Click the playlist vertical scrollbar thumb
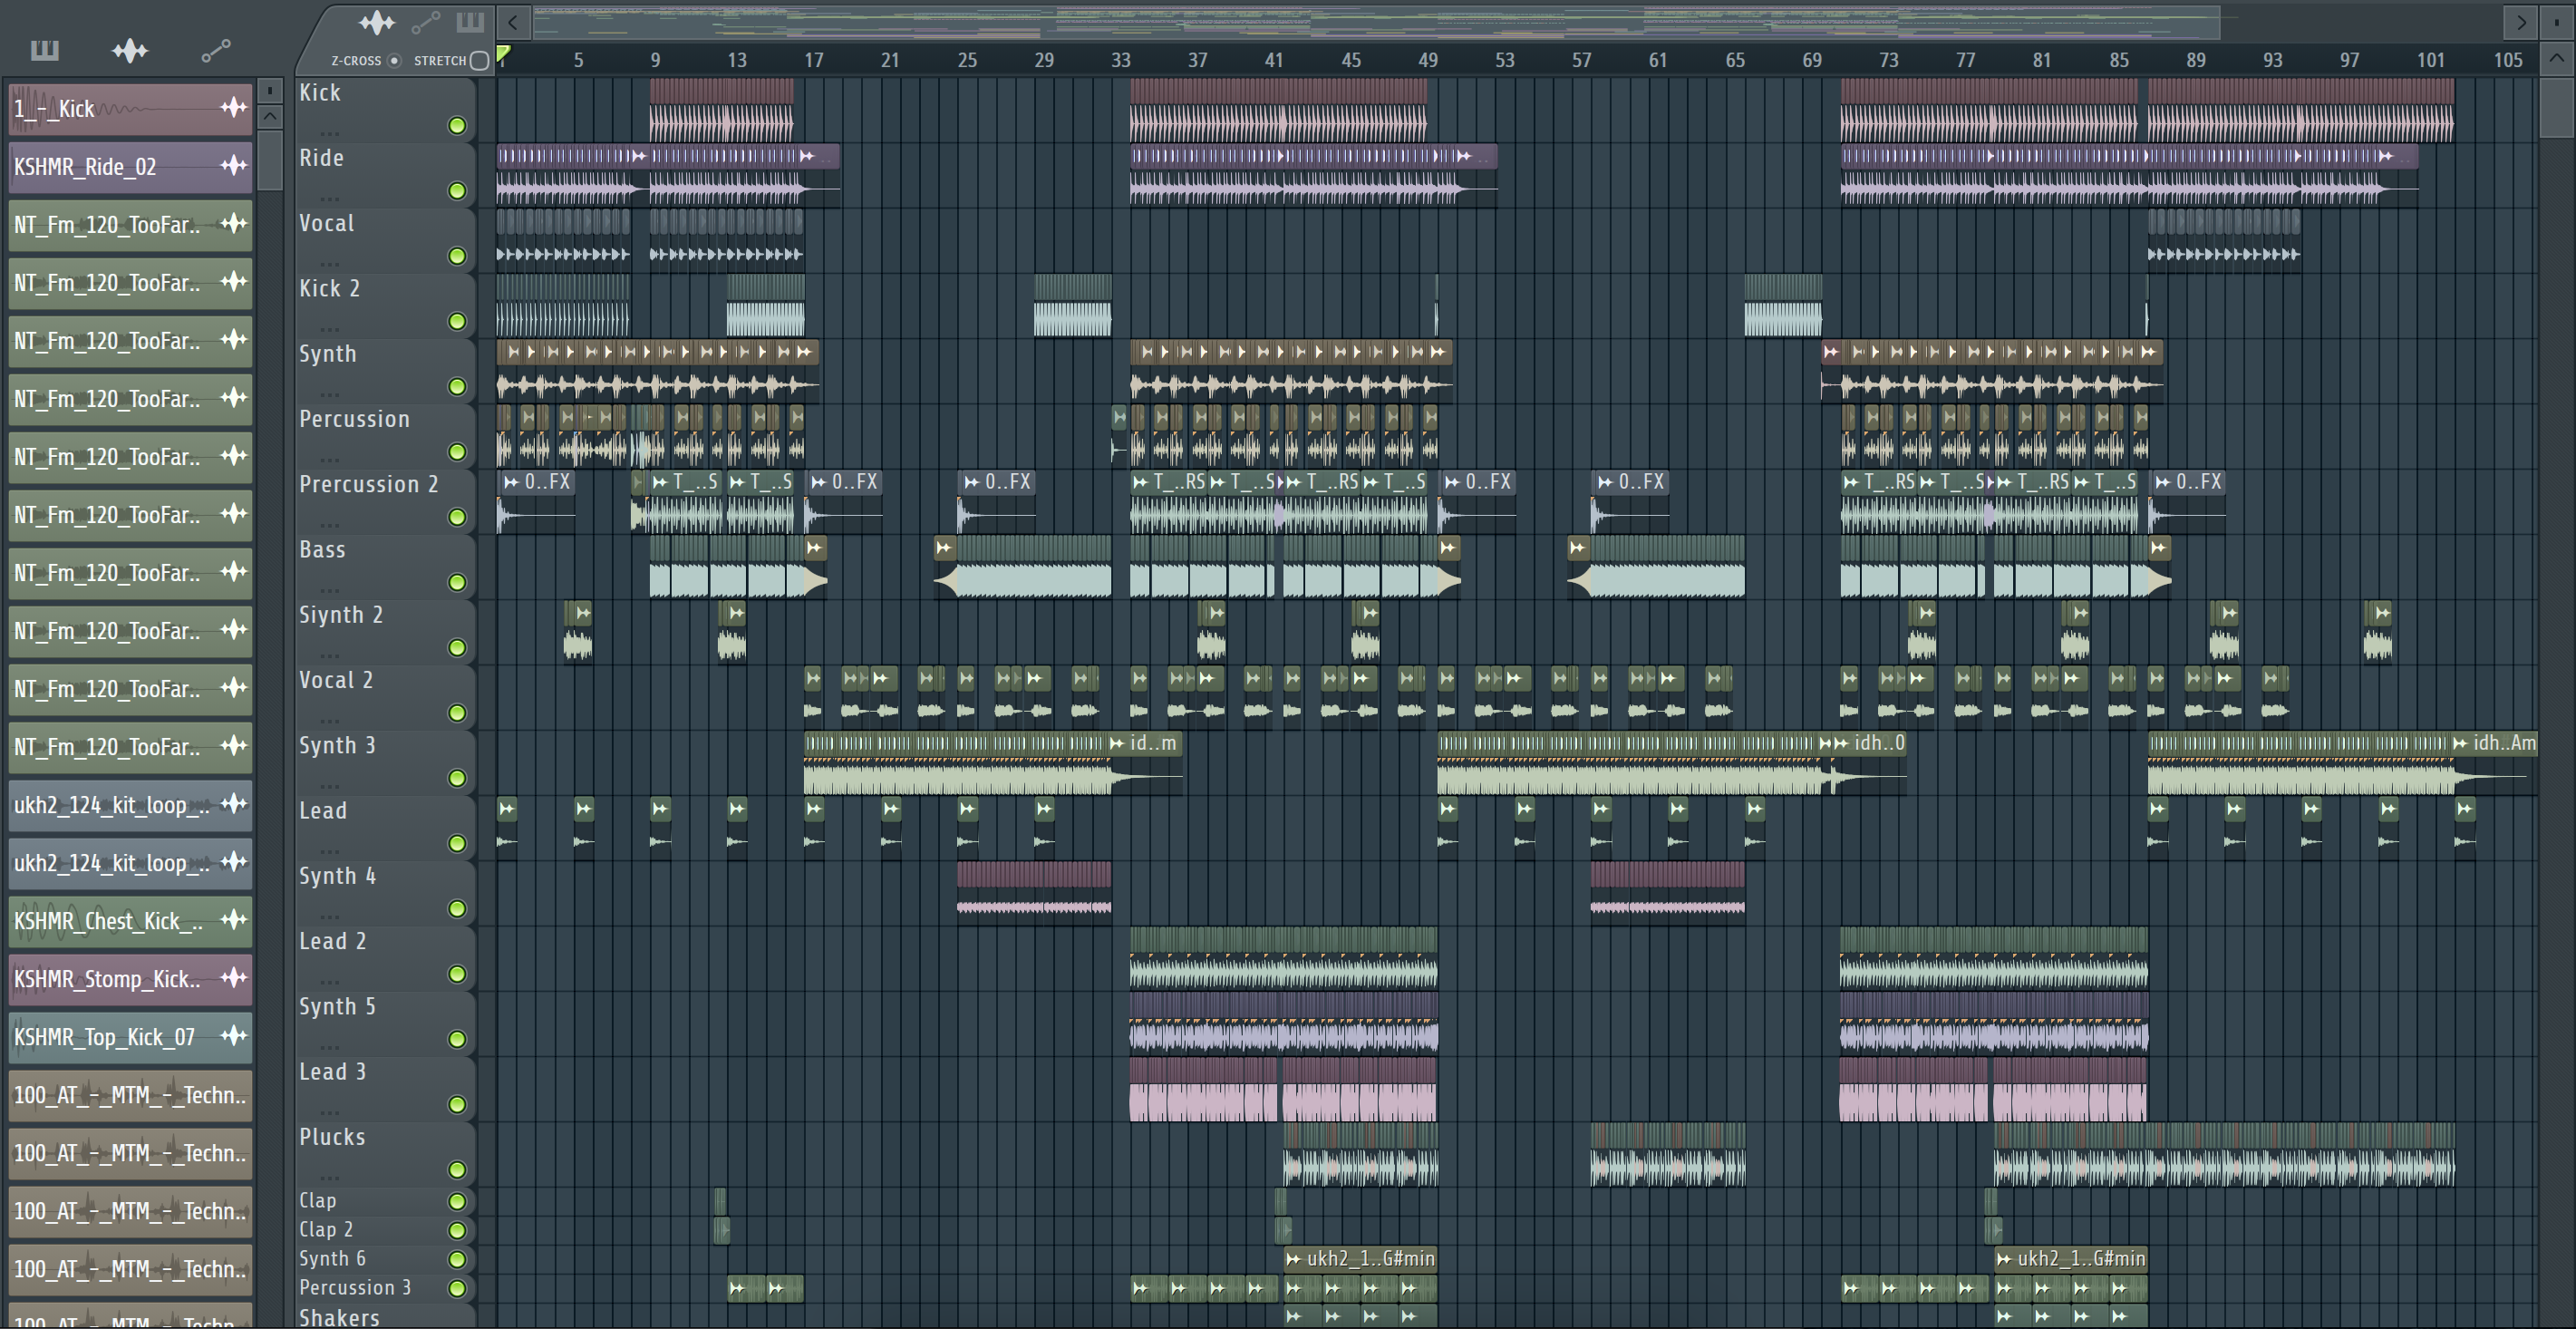Image resolution: width=2576 pixels, height=1329 pixels. tap(2556, 107)
